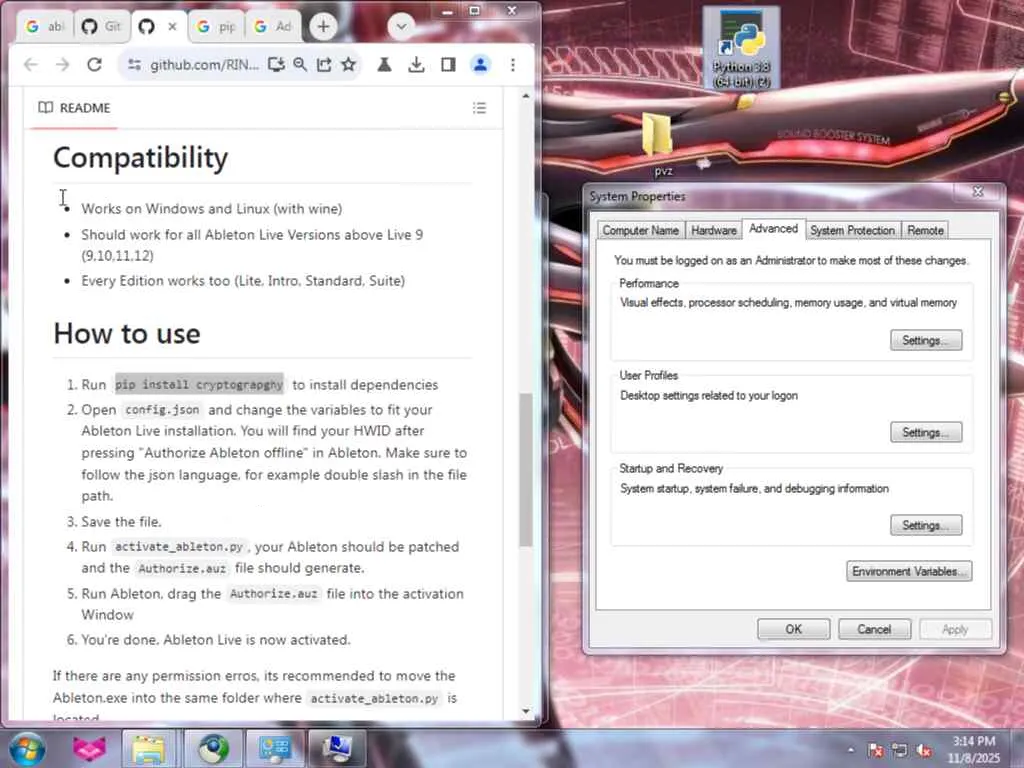Viewport: 1024px width, 768px height.
Task: Click the Compatibility heading
Action: (x=140, y=157)
